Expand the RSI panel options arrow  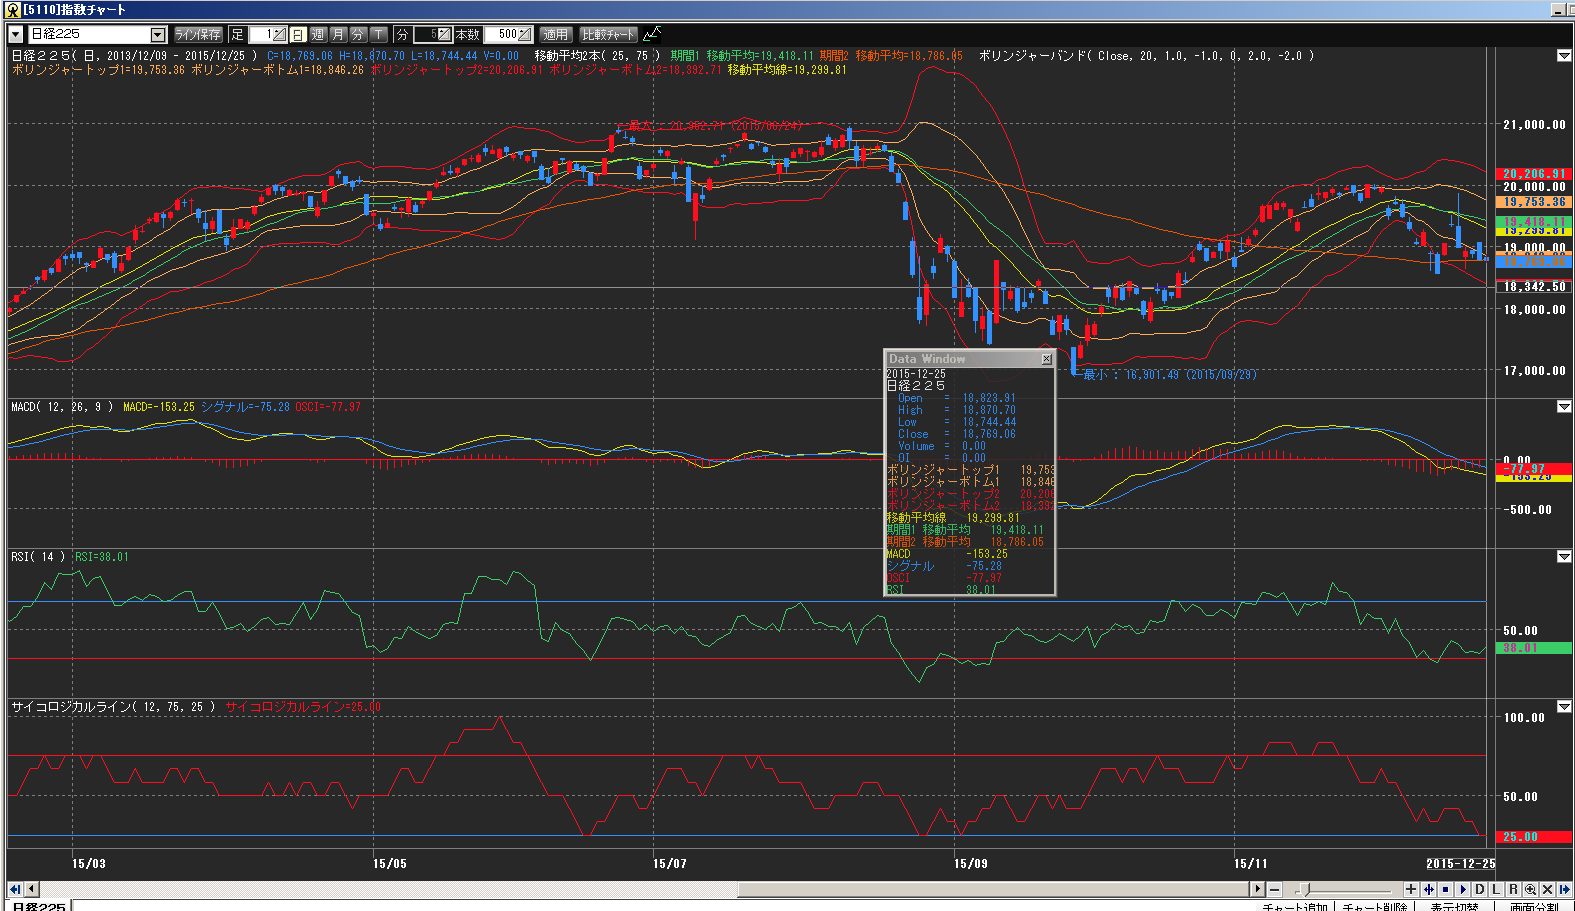point(1564,557)
